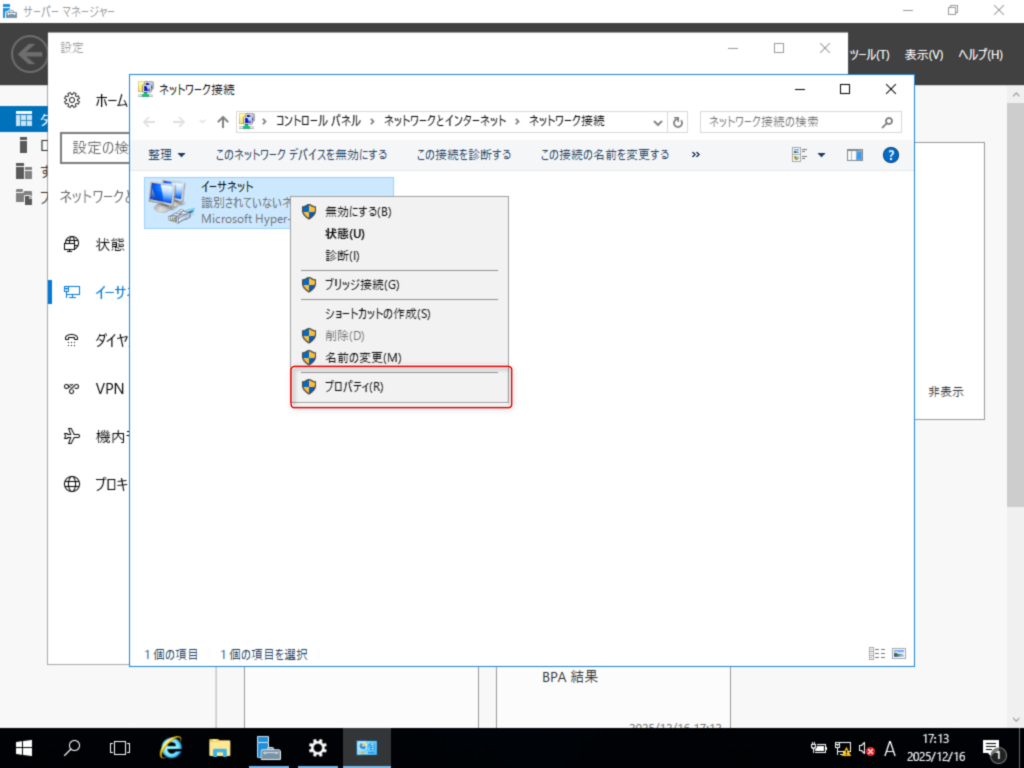Viewport: 1024px width, 768px height.
Task: Click ブリッジ接続(G) in the context menu
Action: point(361,285)
